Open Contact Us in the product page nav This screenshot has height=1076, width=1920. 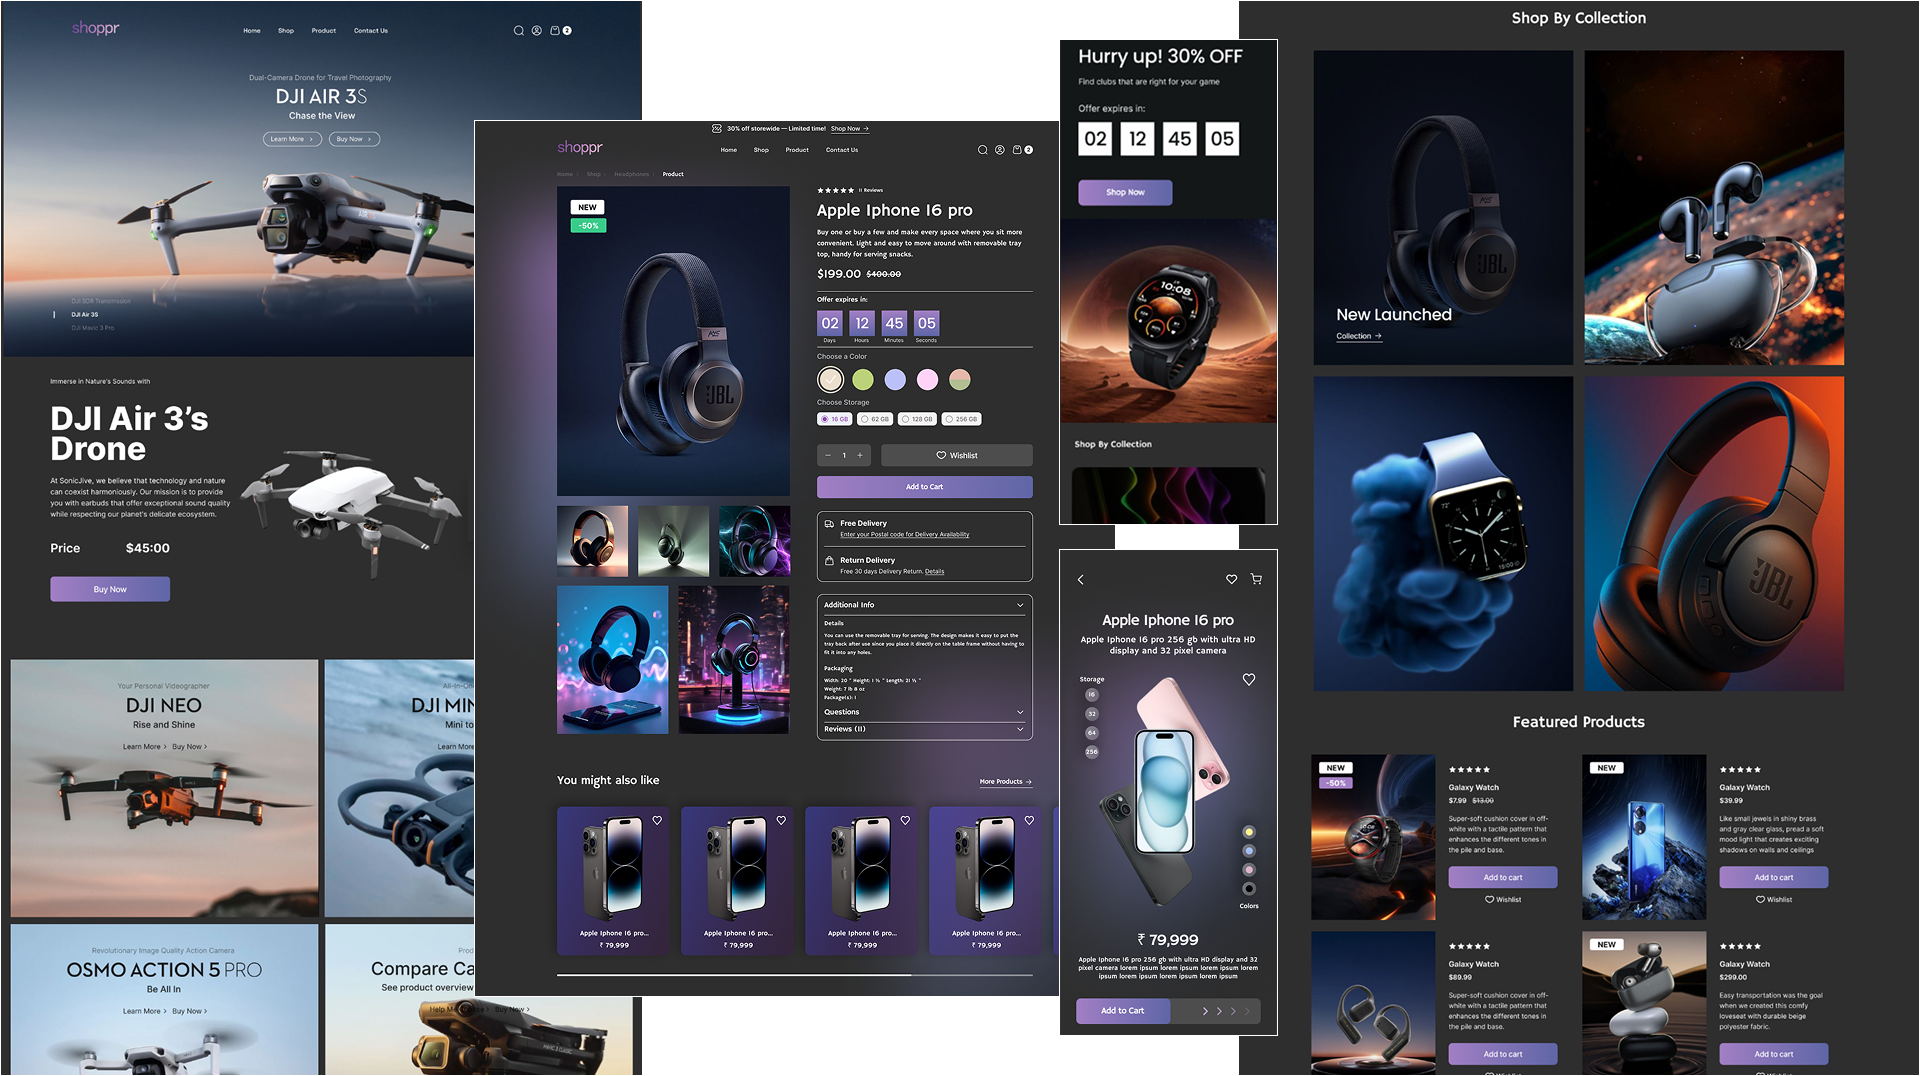click(842, 150)
